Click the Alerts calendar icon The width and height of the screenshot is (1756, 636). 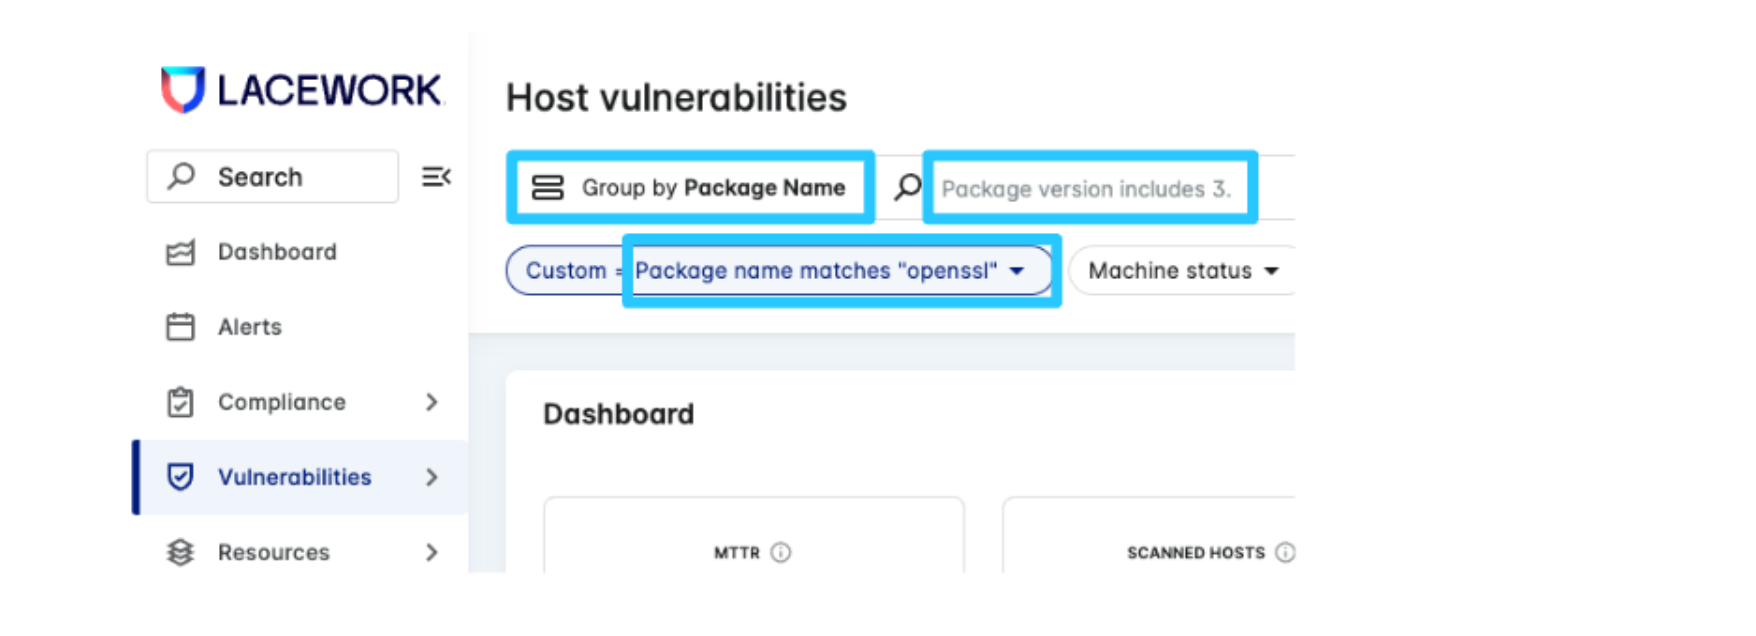point(180,327)
